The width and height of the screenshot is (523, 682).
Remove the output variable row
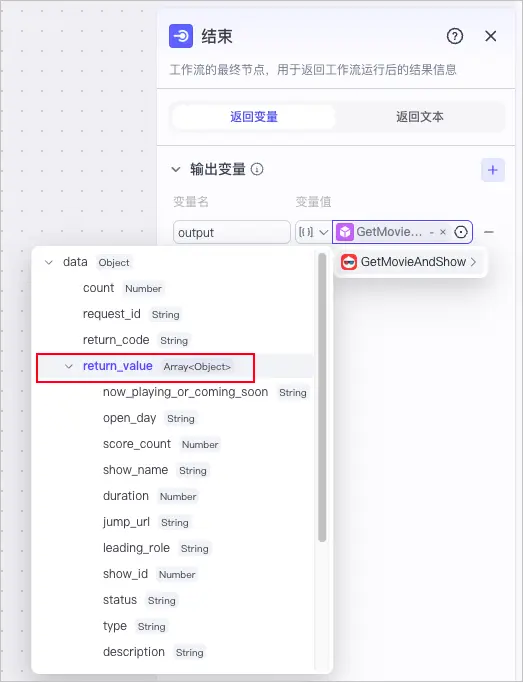tap(489, 232)
